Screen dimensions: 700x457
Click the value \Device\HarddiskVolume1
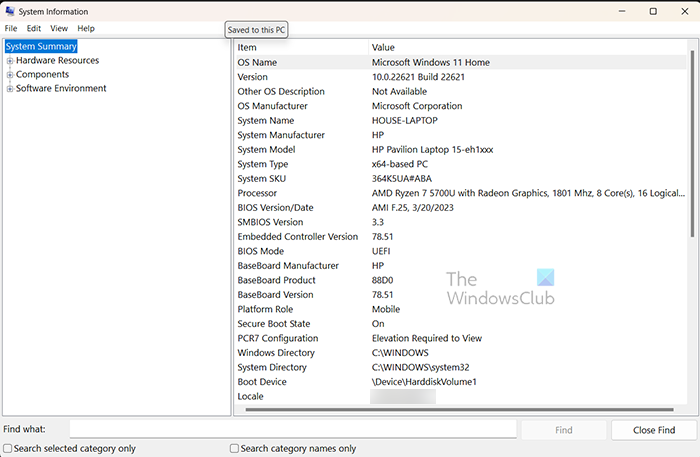(x=424, y=382)
